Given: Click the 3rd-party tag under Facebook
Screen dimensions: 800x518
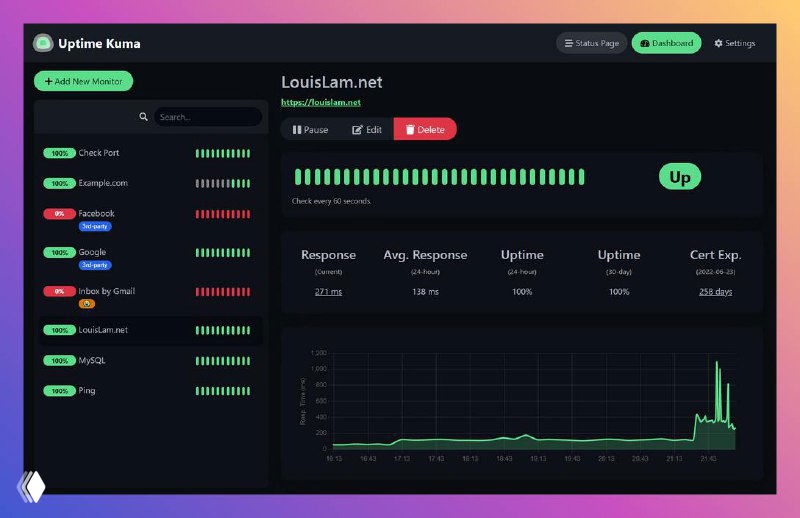Looking at the screenshot, I should pos(95,226).
